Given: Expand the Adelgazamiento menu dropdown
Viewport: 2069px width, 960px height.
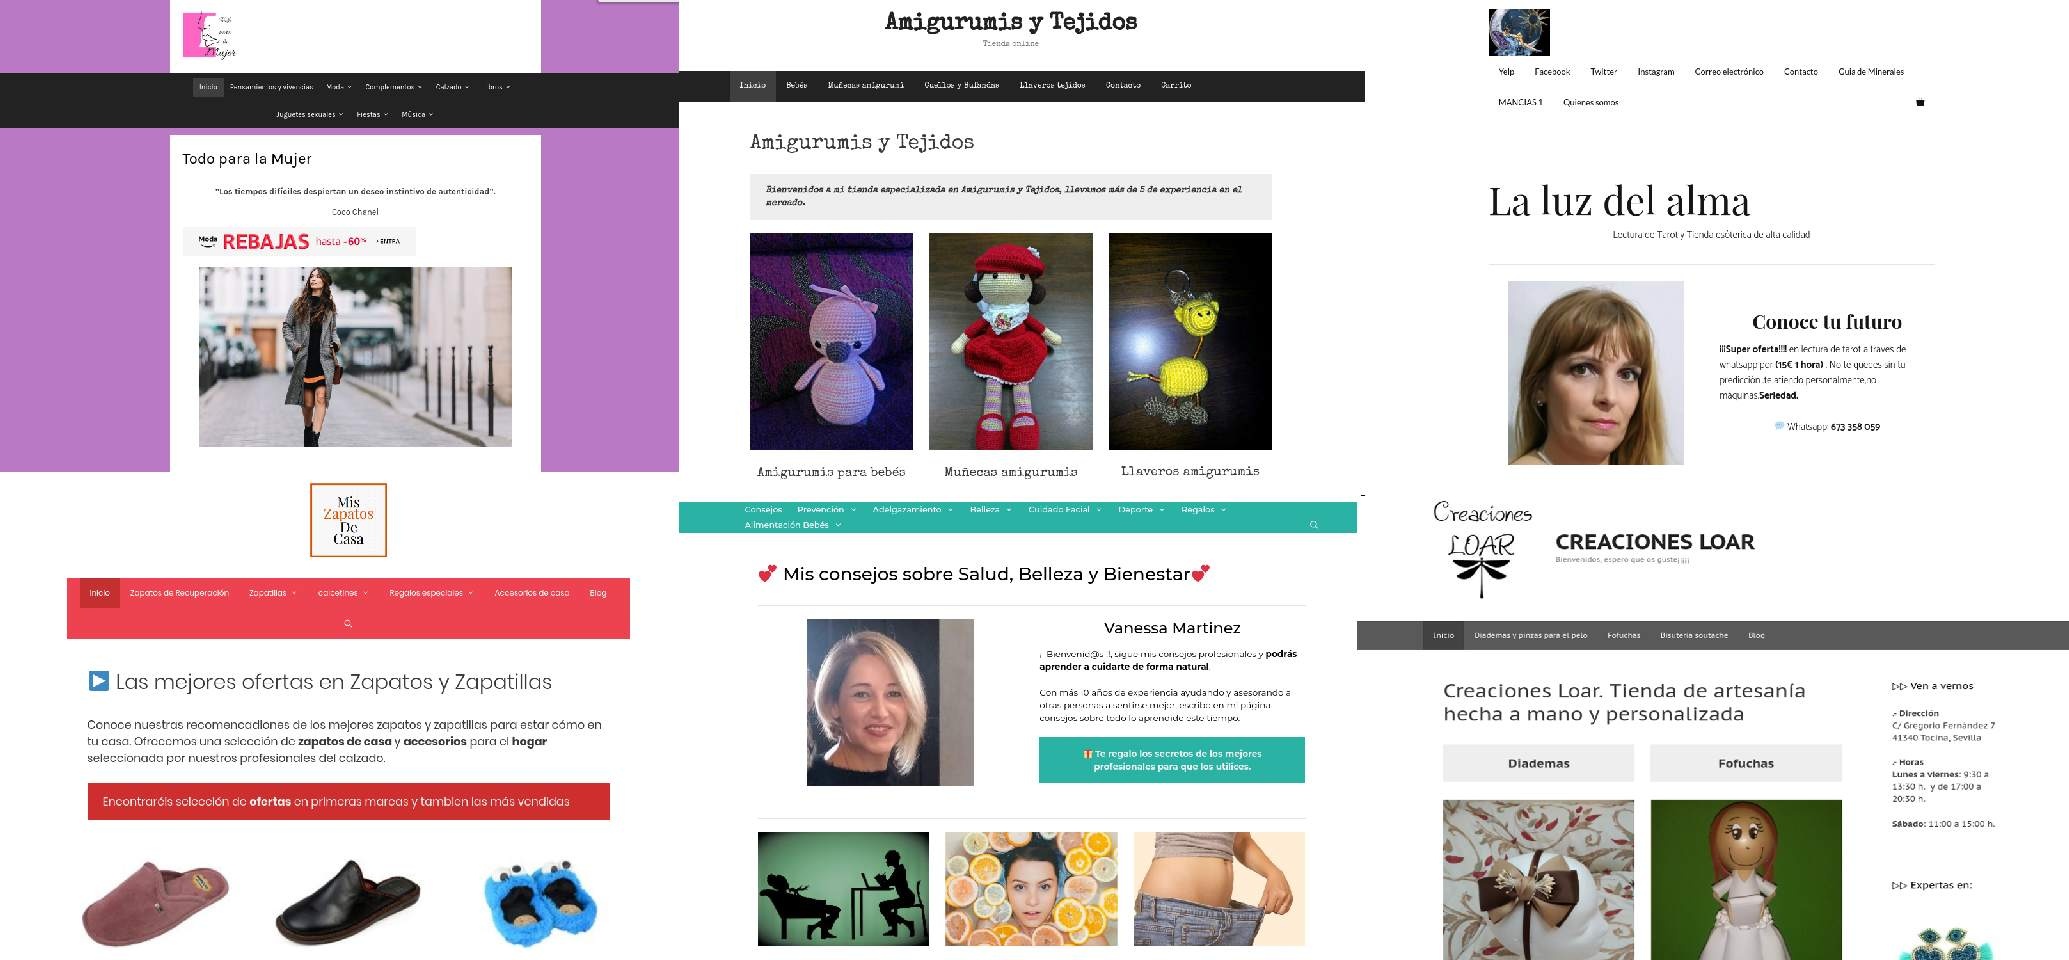Looking at the screenshot, I should (x=914, y=510).
